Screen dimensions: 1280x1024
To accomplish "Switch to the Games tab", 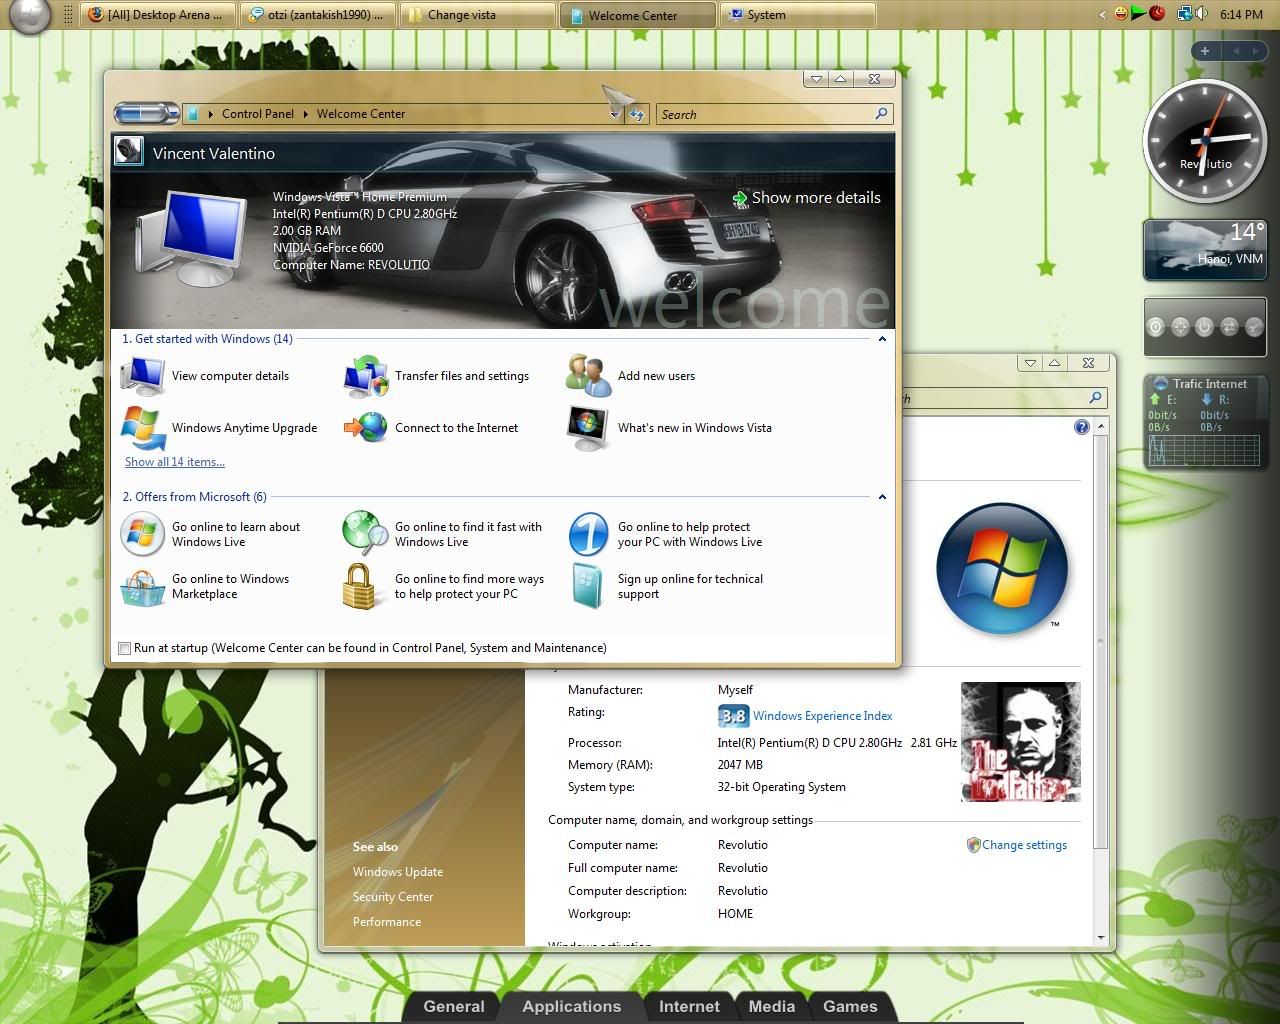I will pyautogui.click(x=850, y=1007).
